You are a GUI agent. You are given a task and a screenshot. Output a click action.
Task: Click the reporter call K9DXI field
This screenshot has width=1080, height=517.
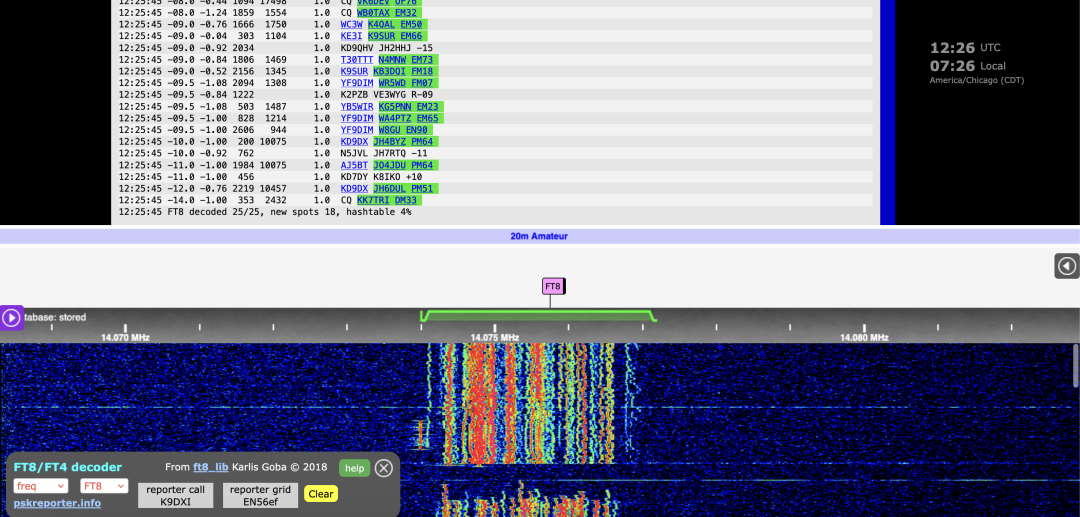[176, 496]
